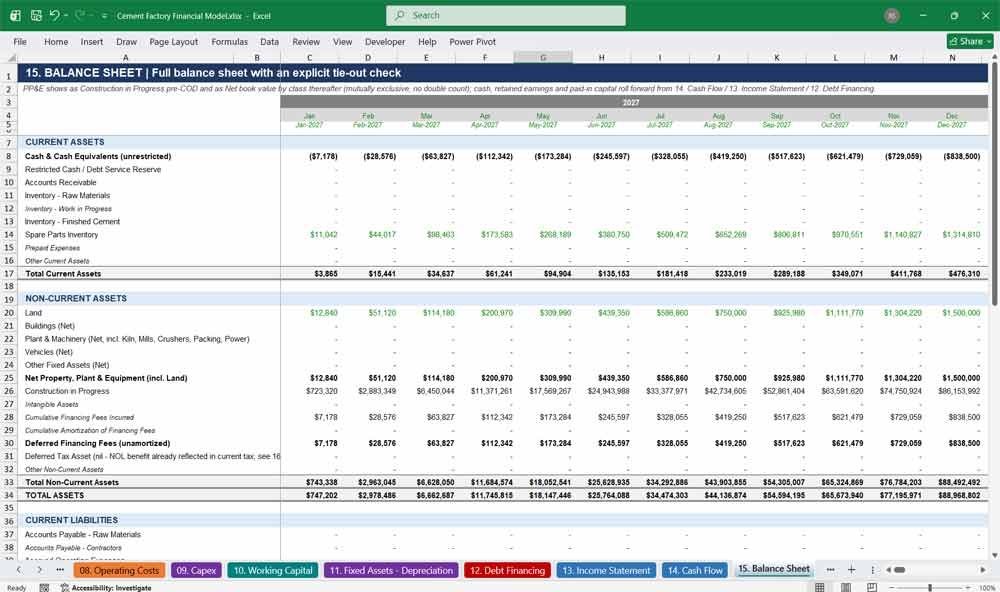Open the Developer ribbon tab
The image size is (1000, 592).
coord(385,41)
